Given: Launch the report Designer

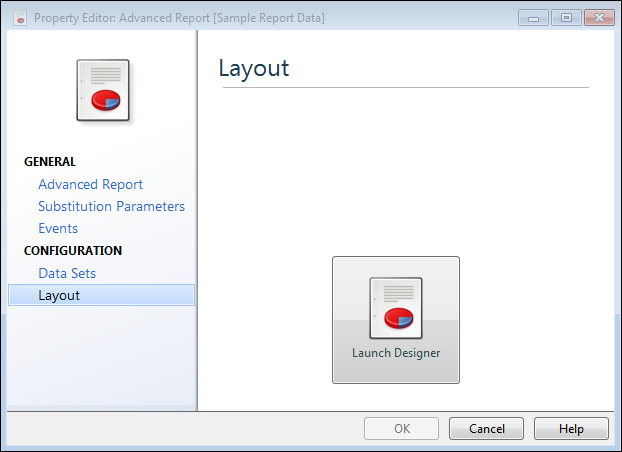Looking at the screenshot, I should coord(396,320).
